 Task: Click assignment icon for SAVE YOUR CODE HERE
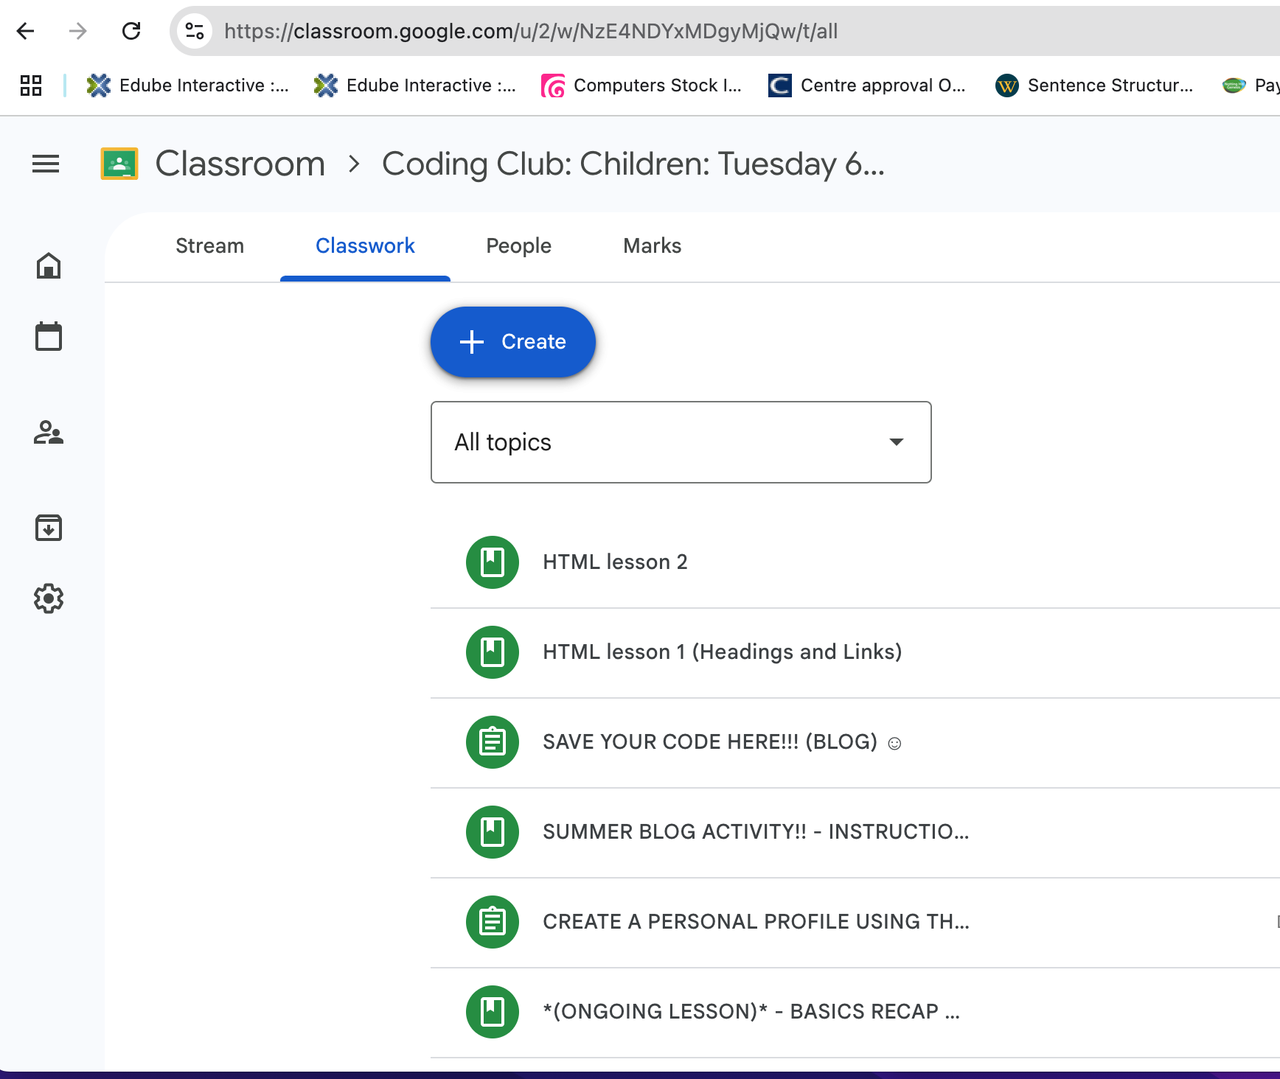[x=492, y=742]
